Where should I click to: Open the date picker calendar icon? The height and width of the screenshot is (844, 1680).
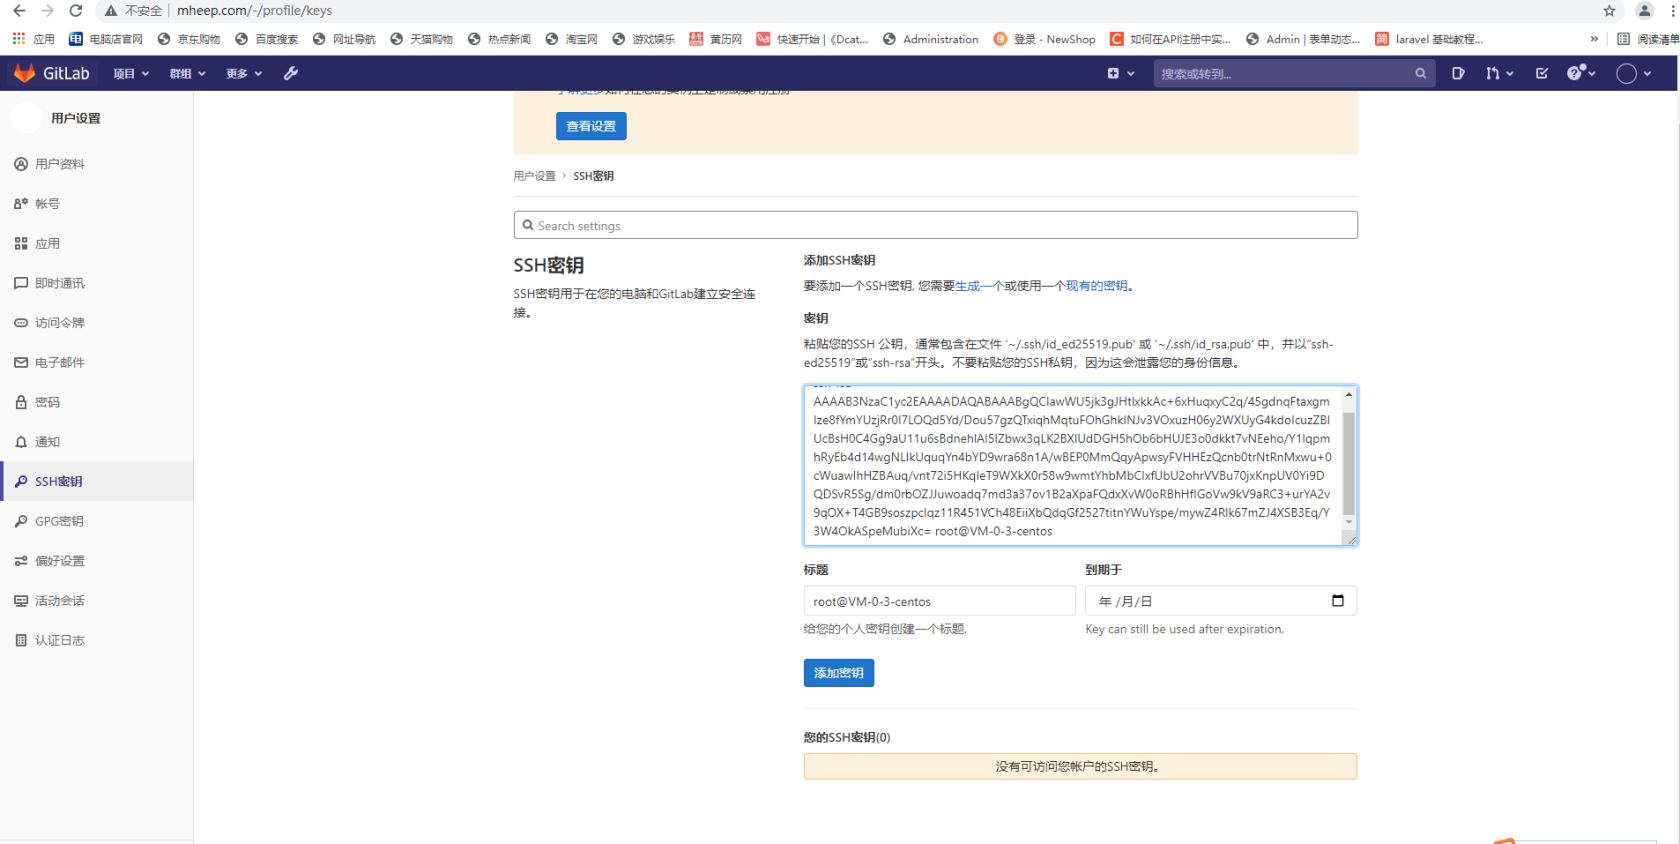point(1338,601)
